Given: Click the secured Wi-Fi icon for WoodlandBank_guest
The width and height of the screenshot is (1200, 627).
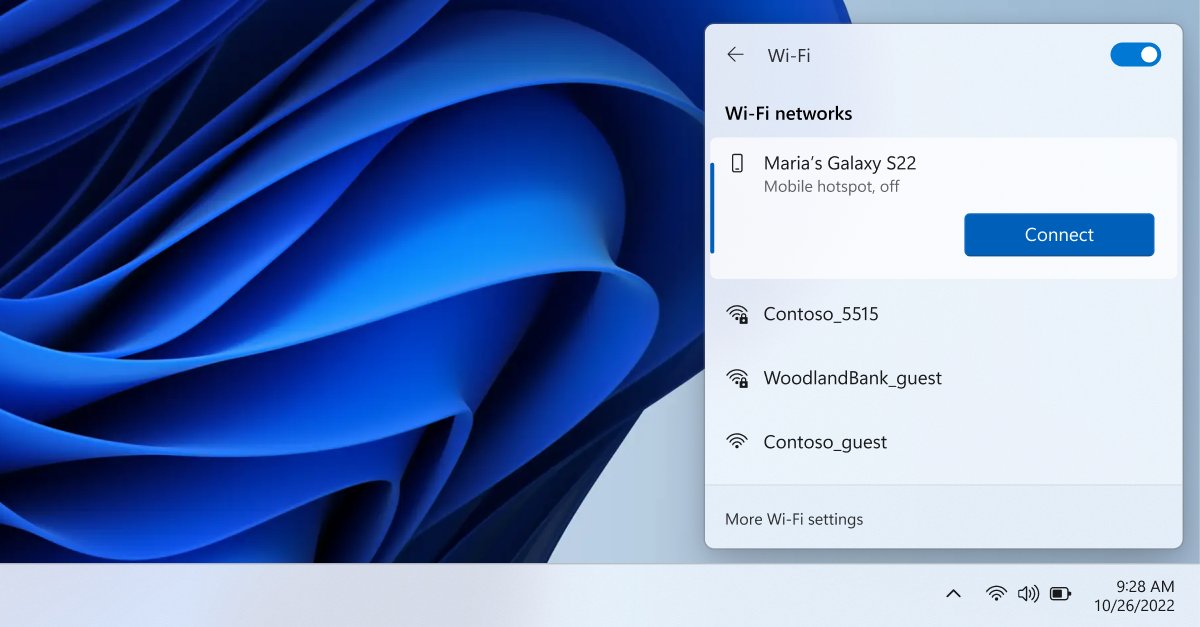Looking at the screenshot, I should point(737,378).
